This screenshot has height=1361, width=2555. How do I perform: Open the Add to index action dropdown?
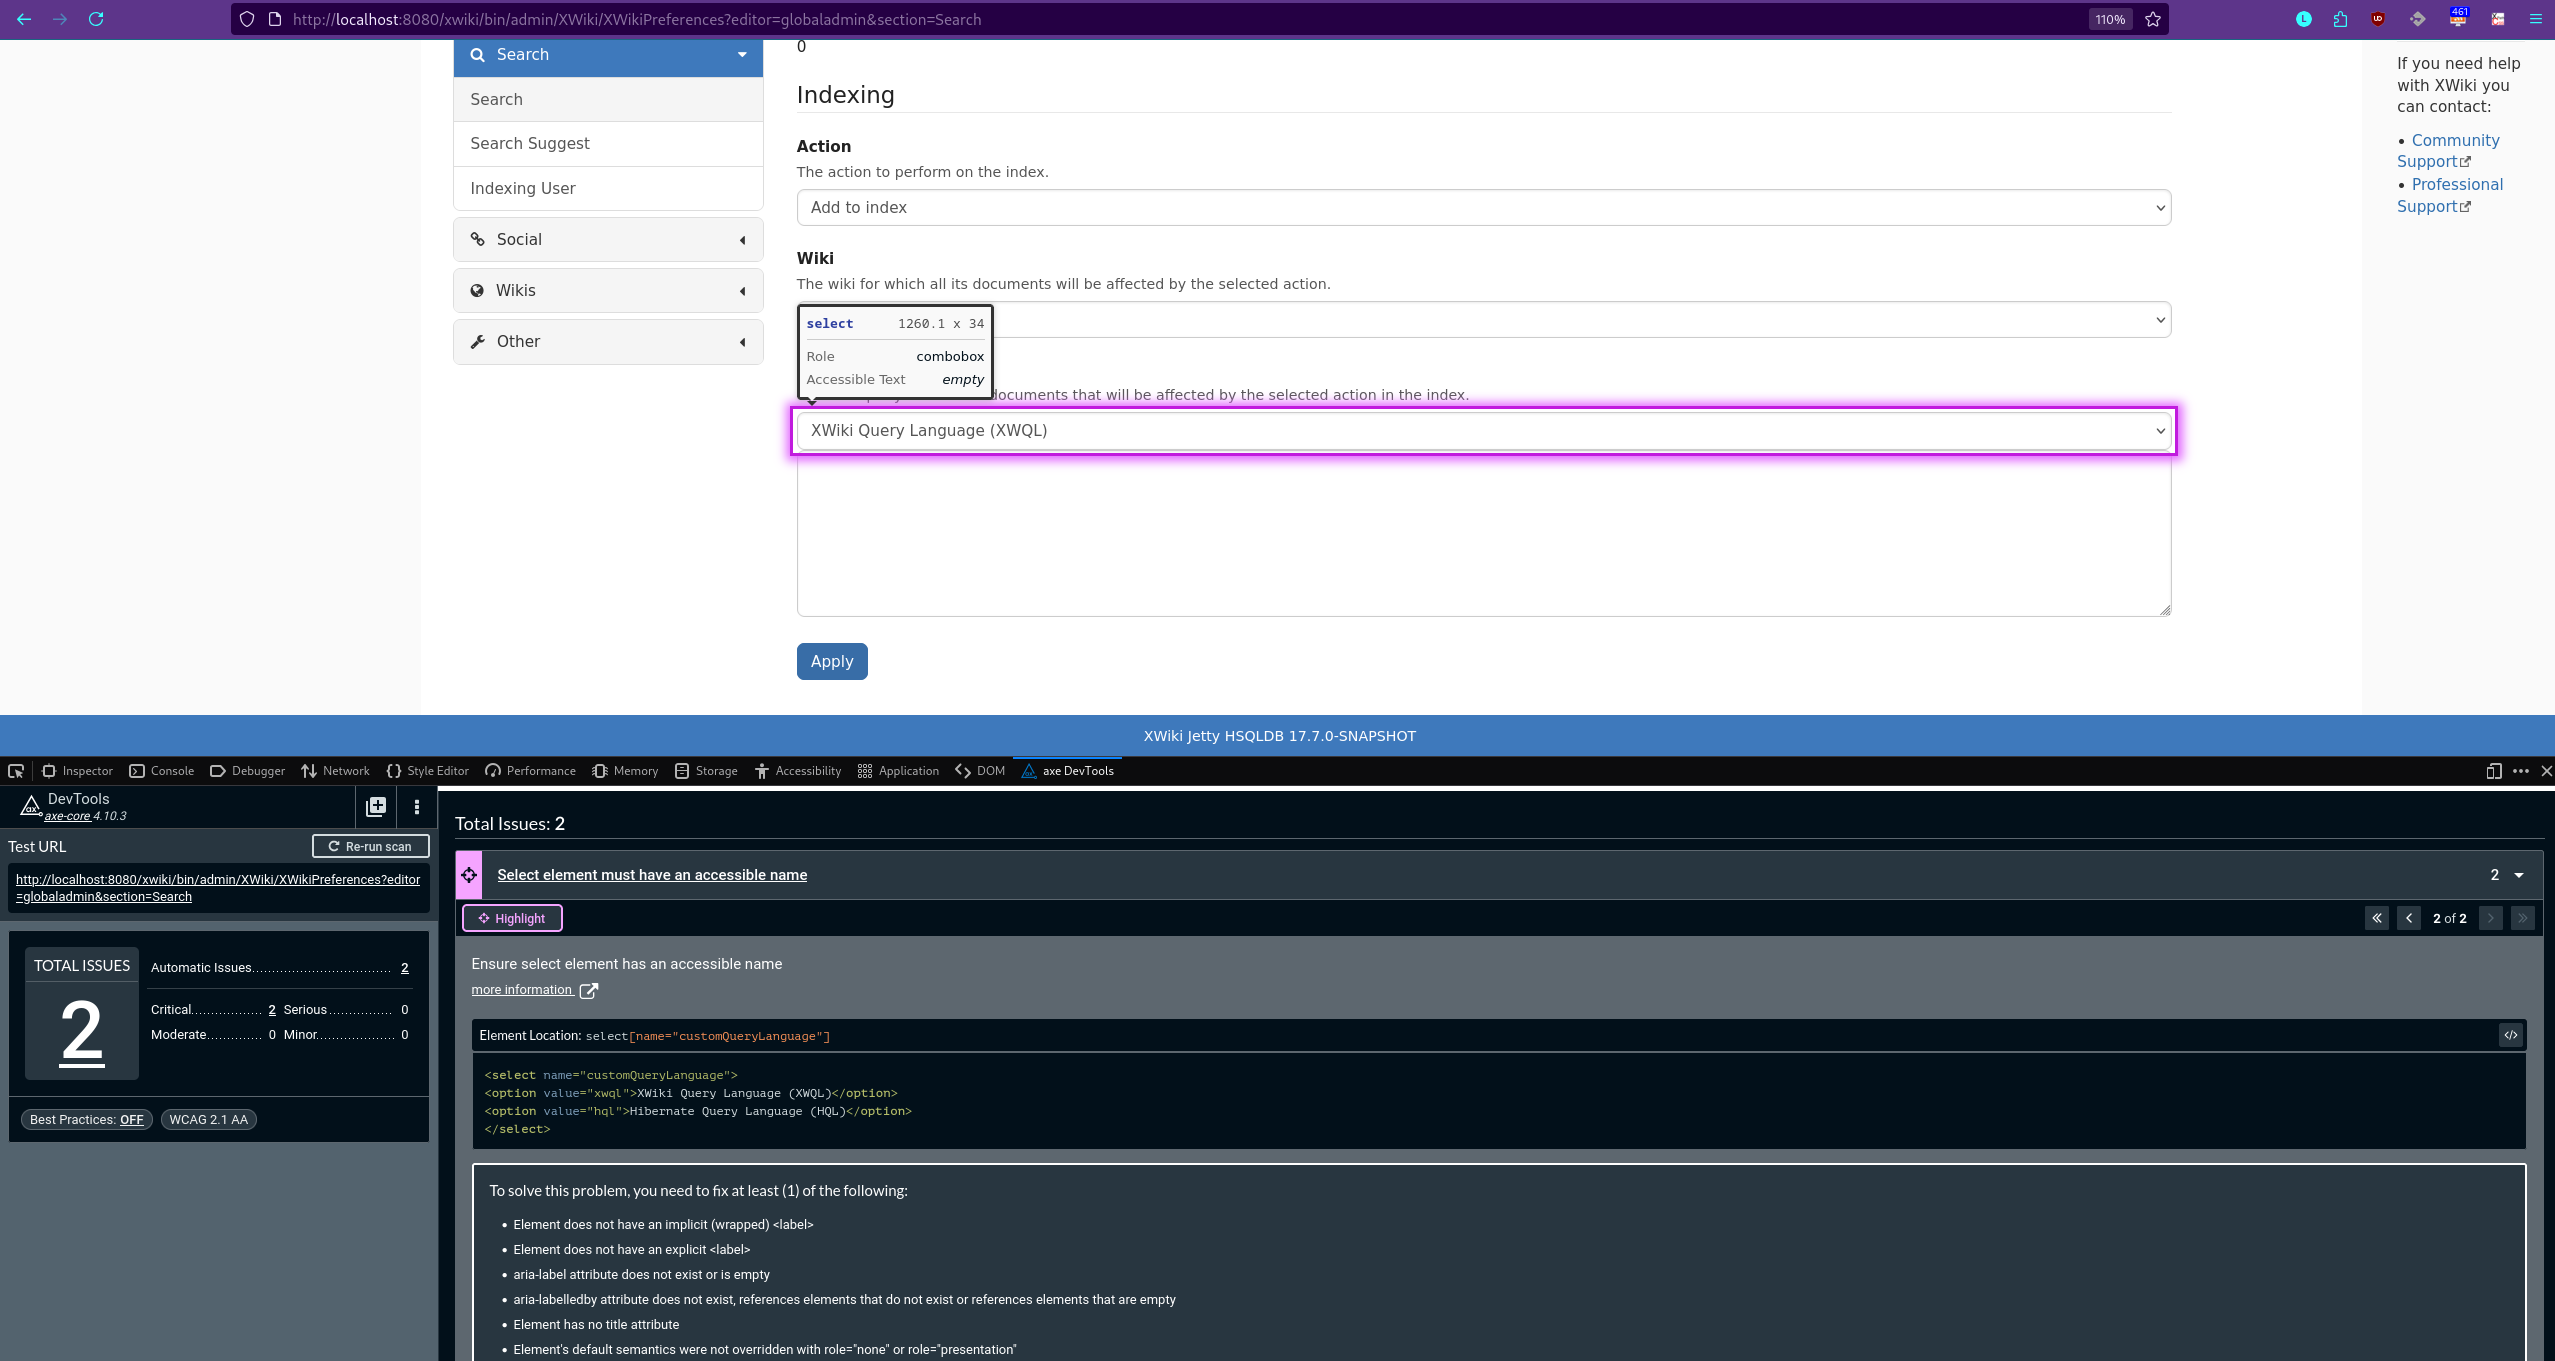tap(1483, 208)
